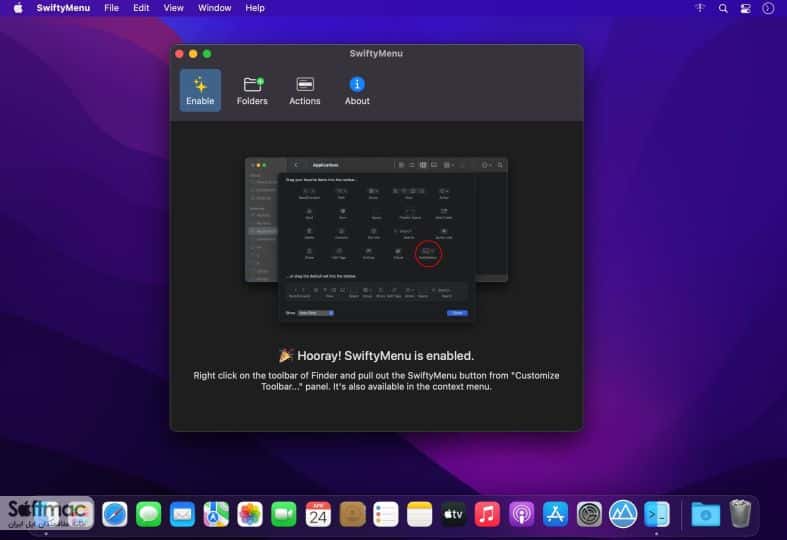Image resolution: width=787 pixels, height=540 pixels.
Task: Open the Folders tab
Action: tap(252, 90)
